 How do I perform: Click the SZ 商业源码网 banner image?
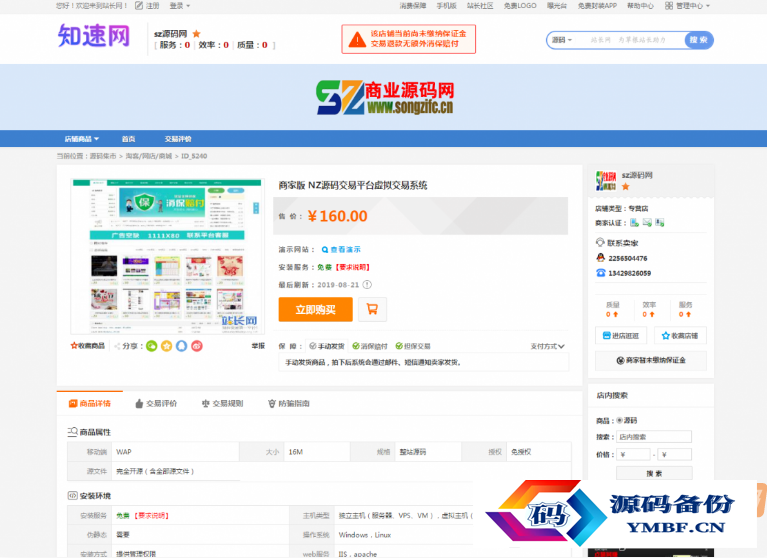[x=385, y=97]
